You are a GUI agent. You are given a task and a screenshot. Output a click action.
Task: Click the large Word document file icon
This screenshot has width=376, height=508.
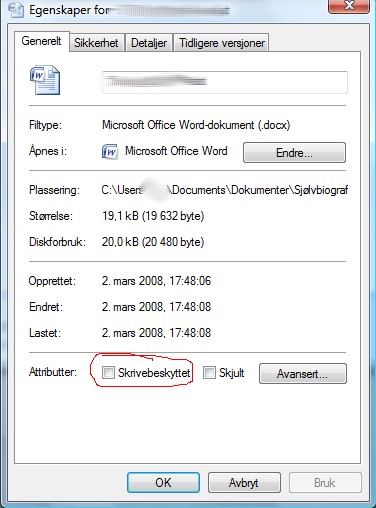click(45, 80)
